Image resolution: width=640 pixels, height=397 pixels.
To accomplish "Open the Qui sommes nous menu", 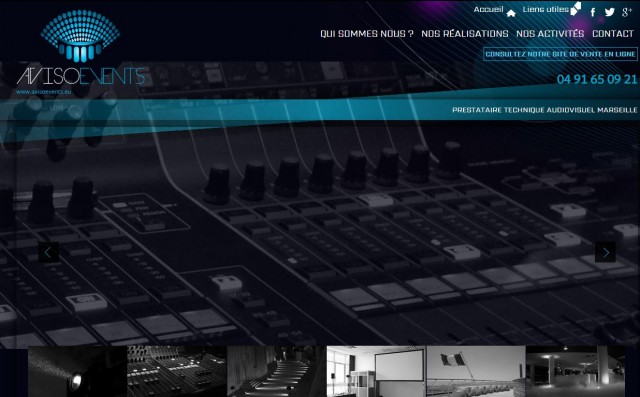I will [367, 34].
